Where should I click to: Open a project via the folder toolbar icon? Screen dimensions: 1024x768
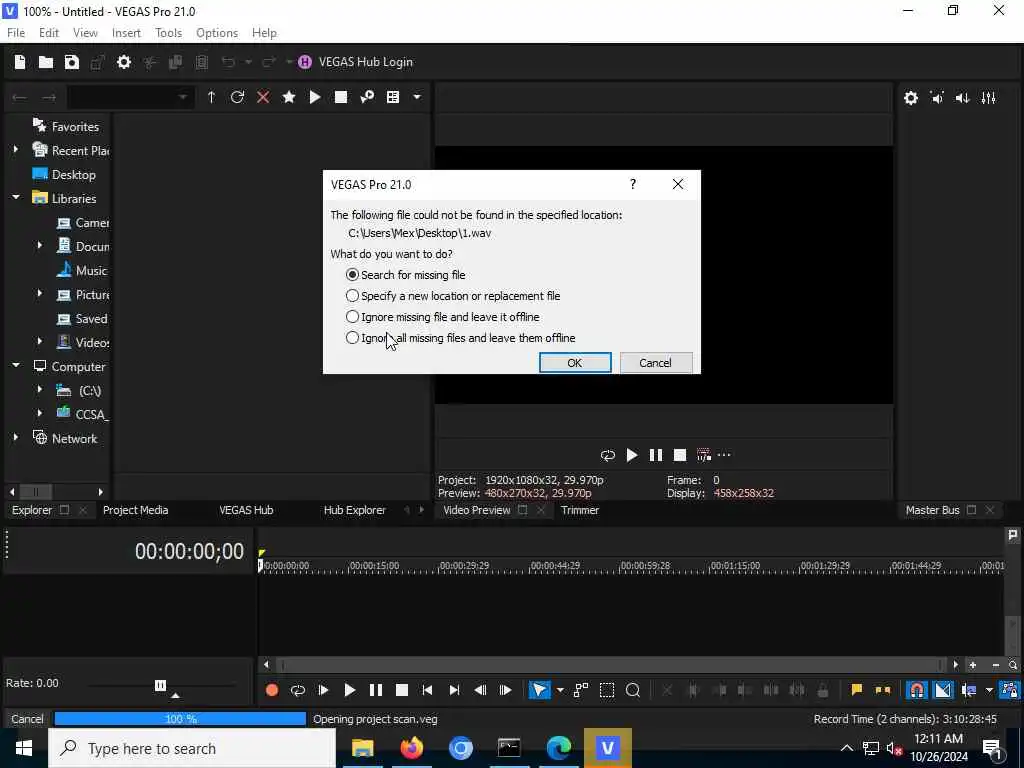coord(46,62)
